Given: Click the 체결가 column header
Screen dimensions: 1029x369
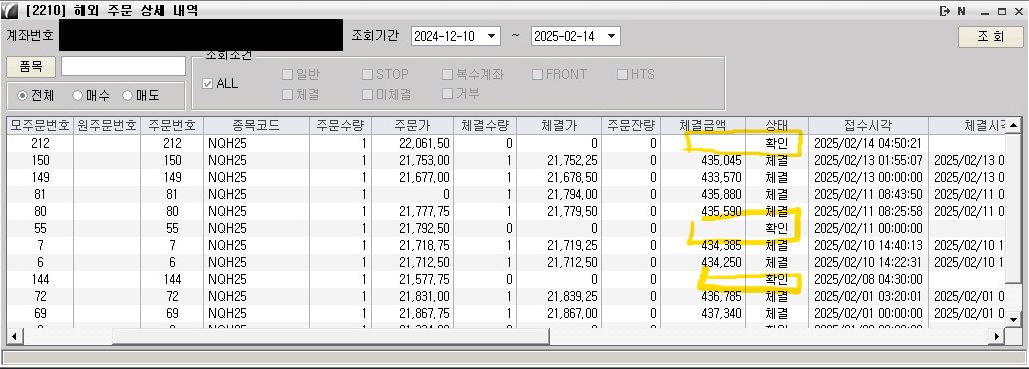Looking at the screenshot, I should tap(558, 125).
